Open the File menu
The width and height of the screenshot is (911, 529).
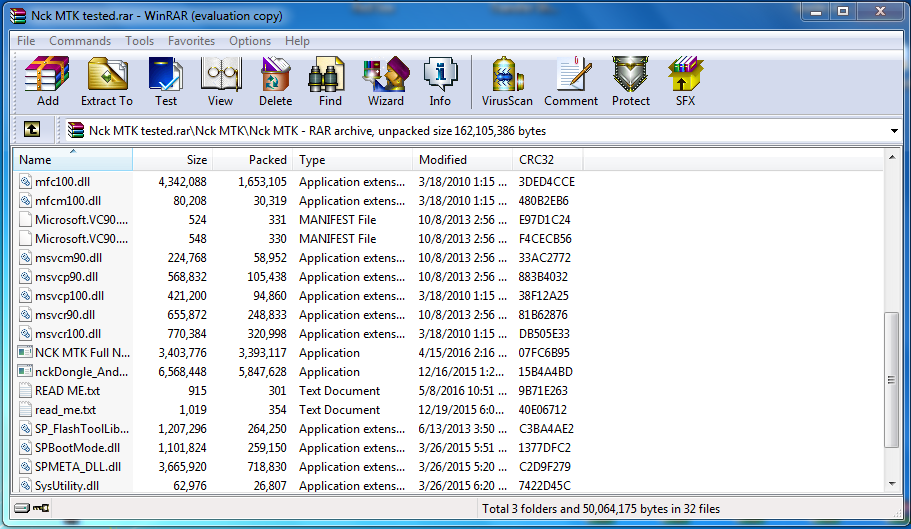[x=26, y=41]
